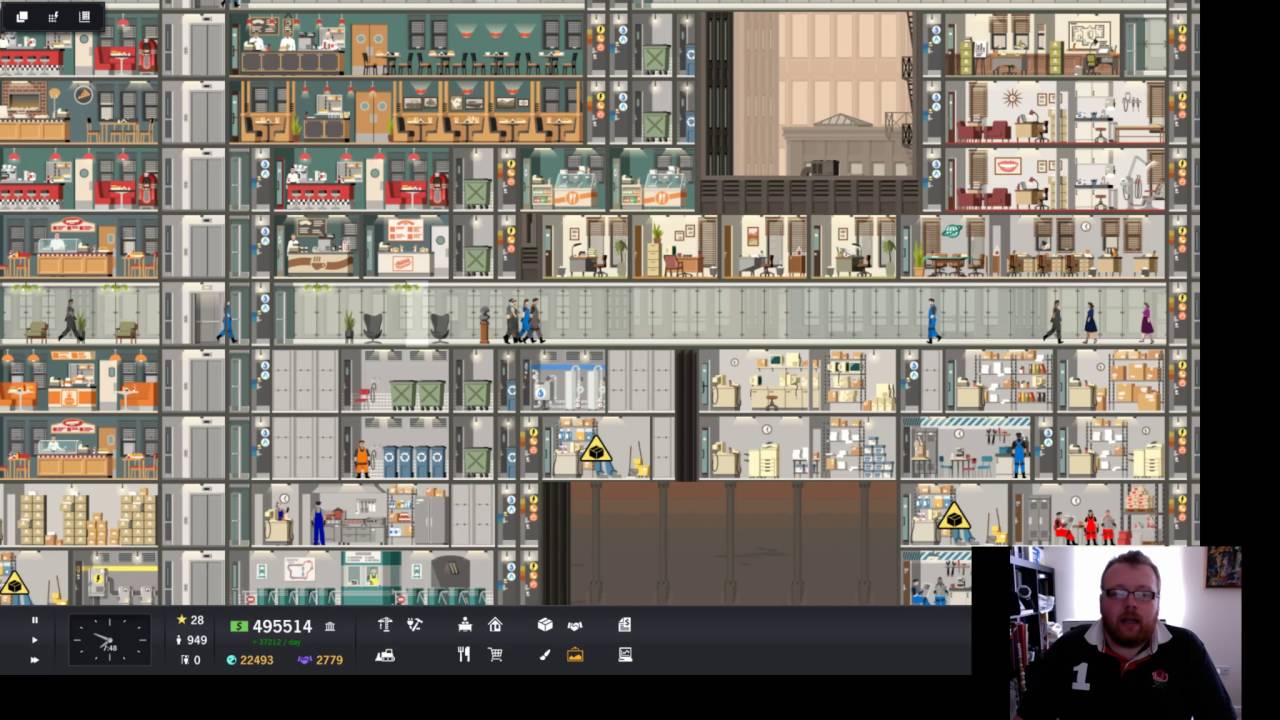Toggle the overlapping layers view icon

click(22, 16)
